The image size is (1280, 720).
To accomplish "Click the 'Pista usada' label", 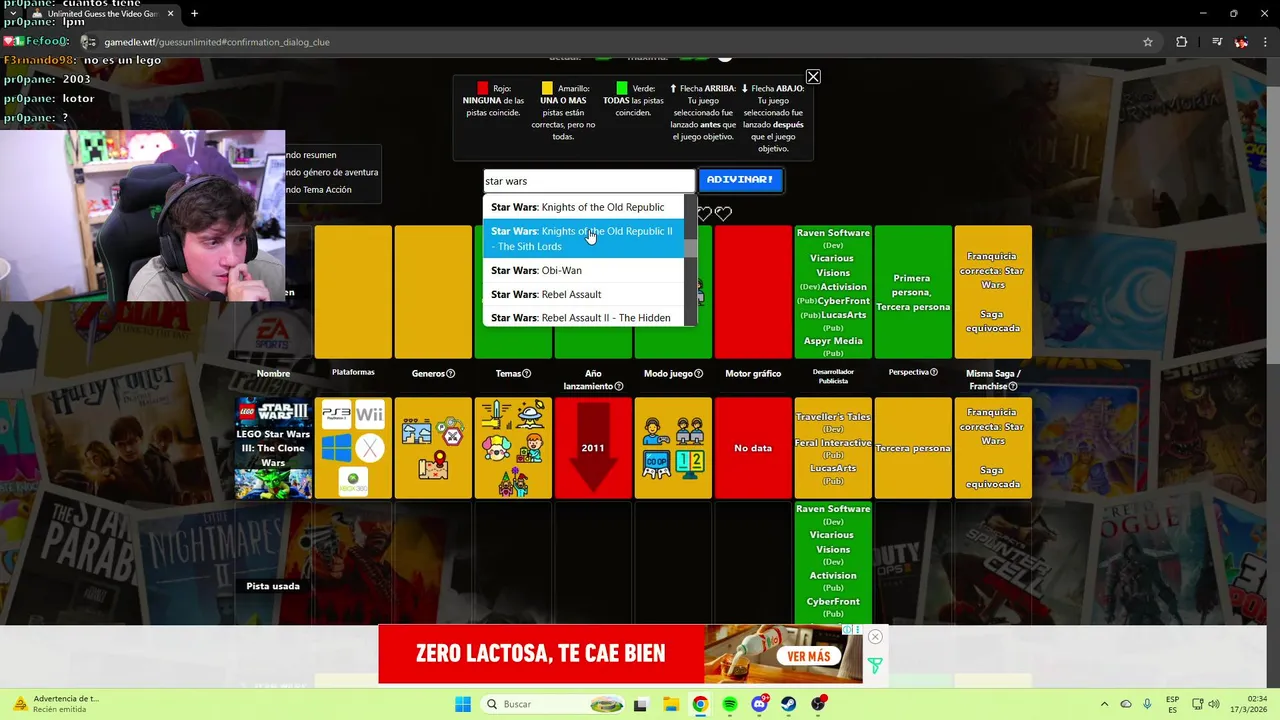I will (x=273, y=586).
